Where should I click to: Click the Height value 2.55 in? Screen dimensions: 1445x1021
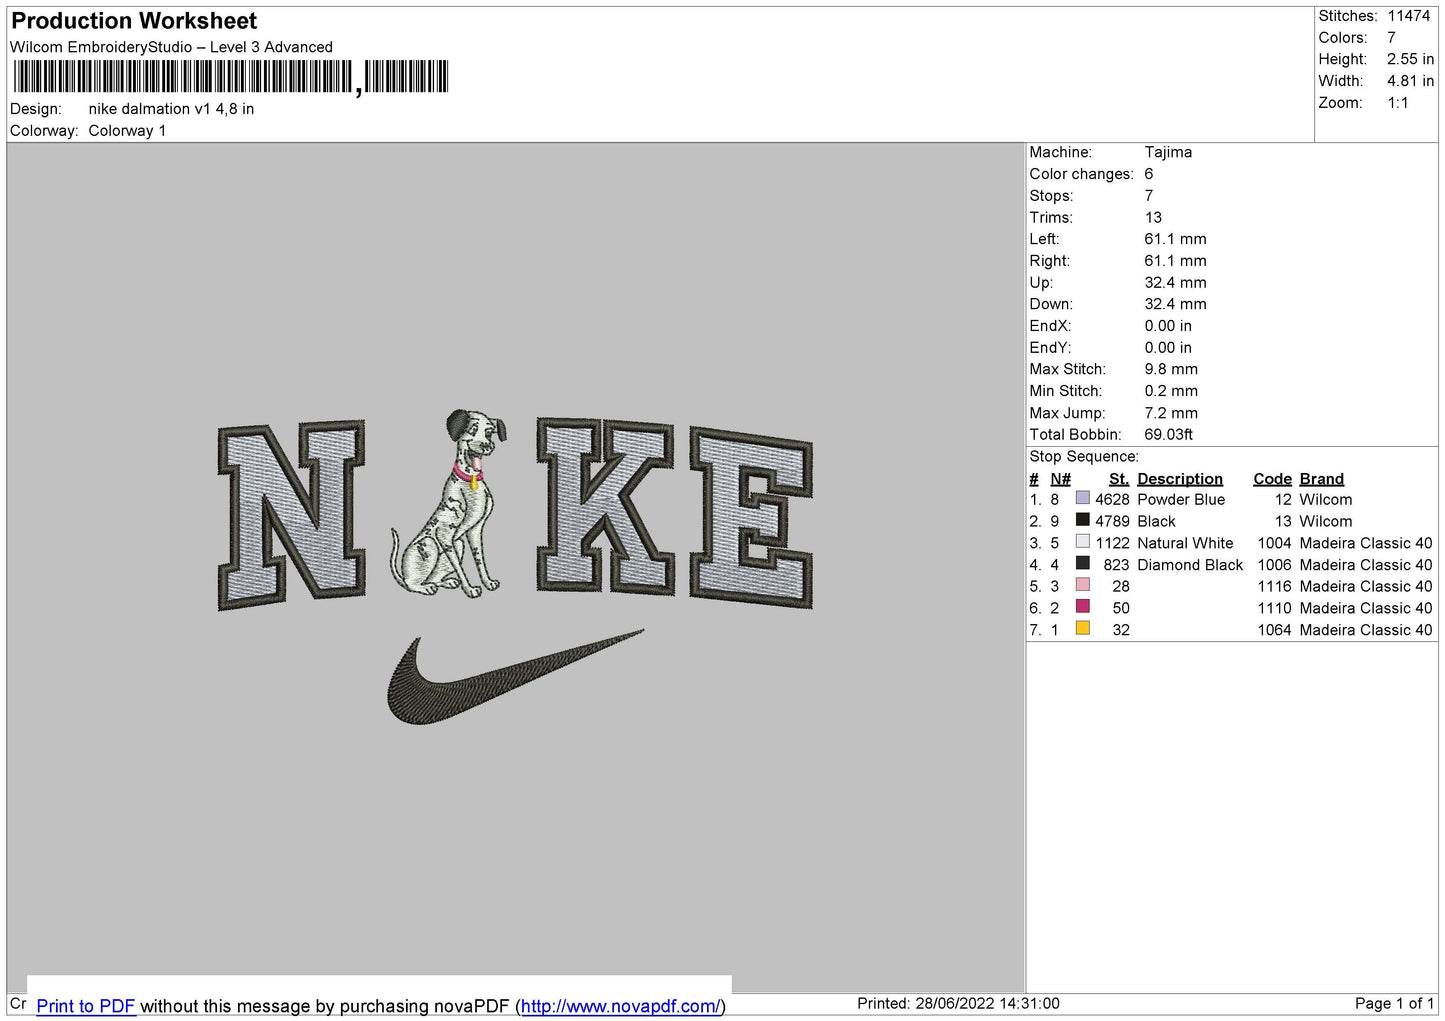[1410, 60]
